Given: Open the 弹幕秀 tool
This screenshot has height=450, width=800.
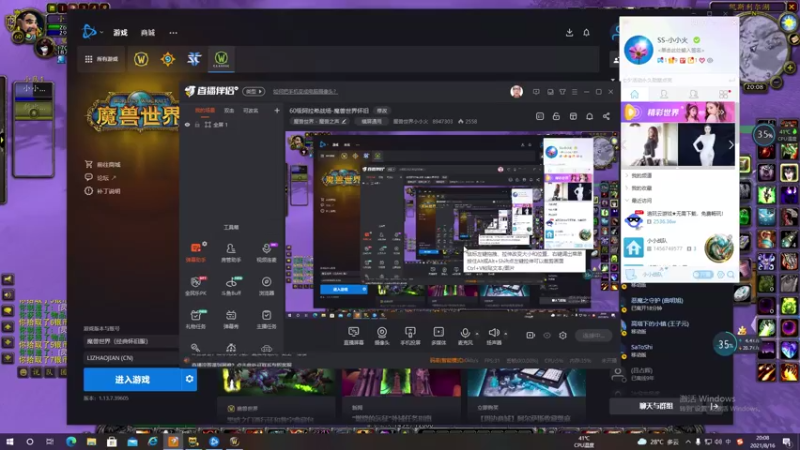Looking at the screenshot, I should click(231, 319).
